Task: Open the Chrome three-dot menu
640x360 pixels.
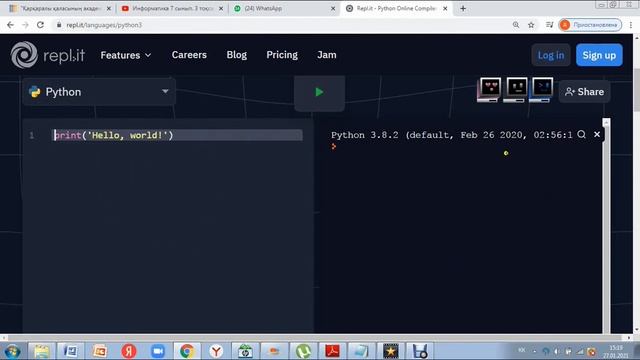Action: click(631, 25)
